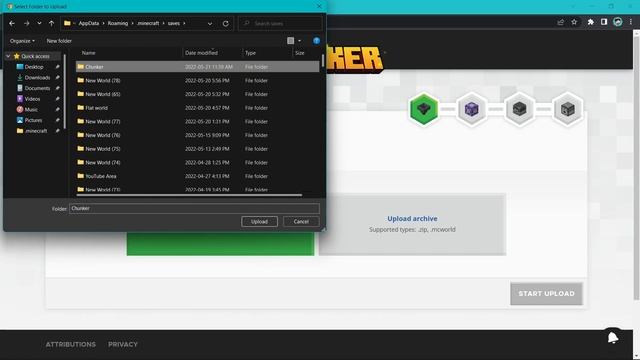Create a New folder

coord(59,41)
